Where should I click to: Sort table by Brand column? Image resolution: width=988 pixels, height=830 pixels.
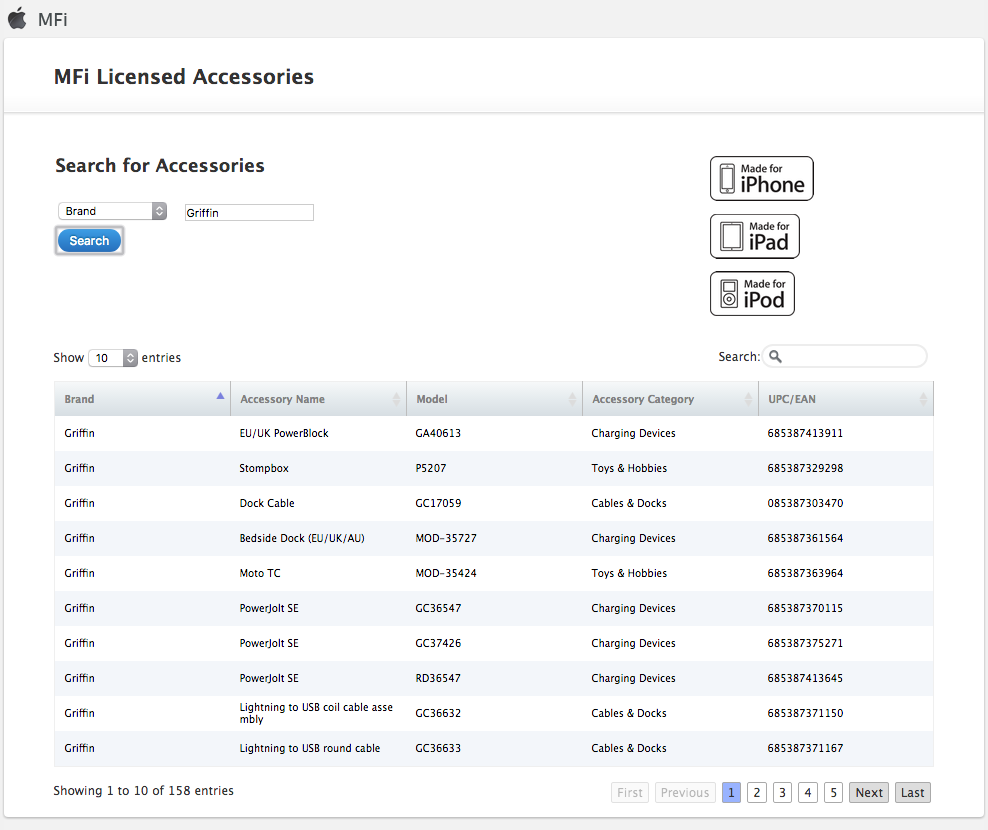[142, 399]
